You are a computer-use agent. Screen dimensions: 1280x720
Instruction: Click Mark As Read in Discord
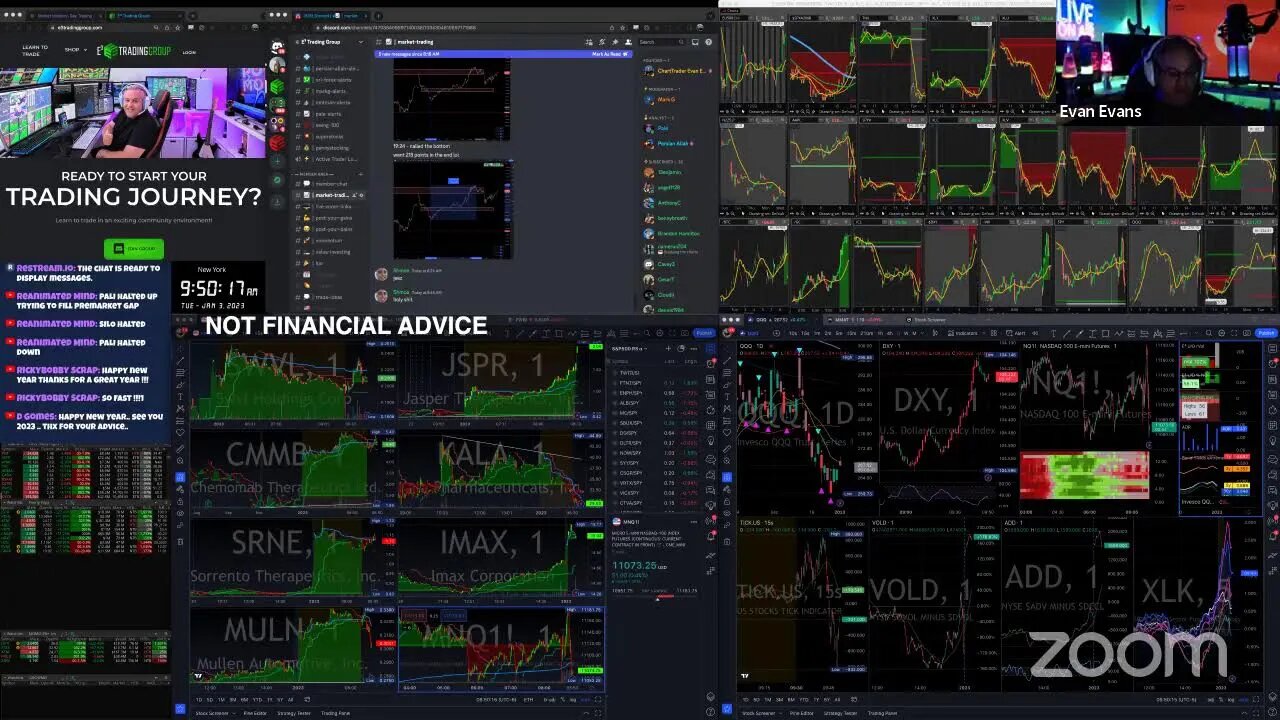(x=609, y=54)
